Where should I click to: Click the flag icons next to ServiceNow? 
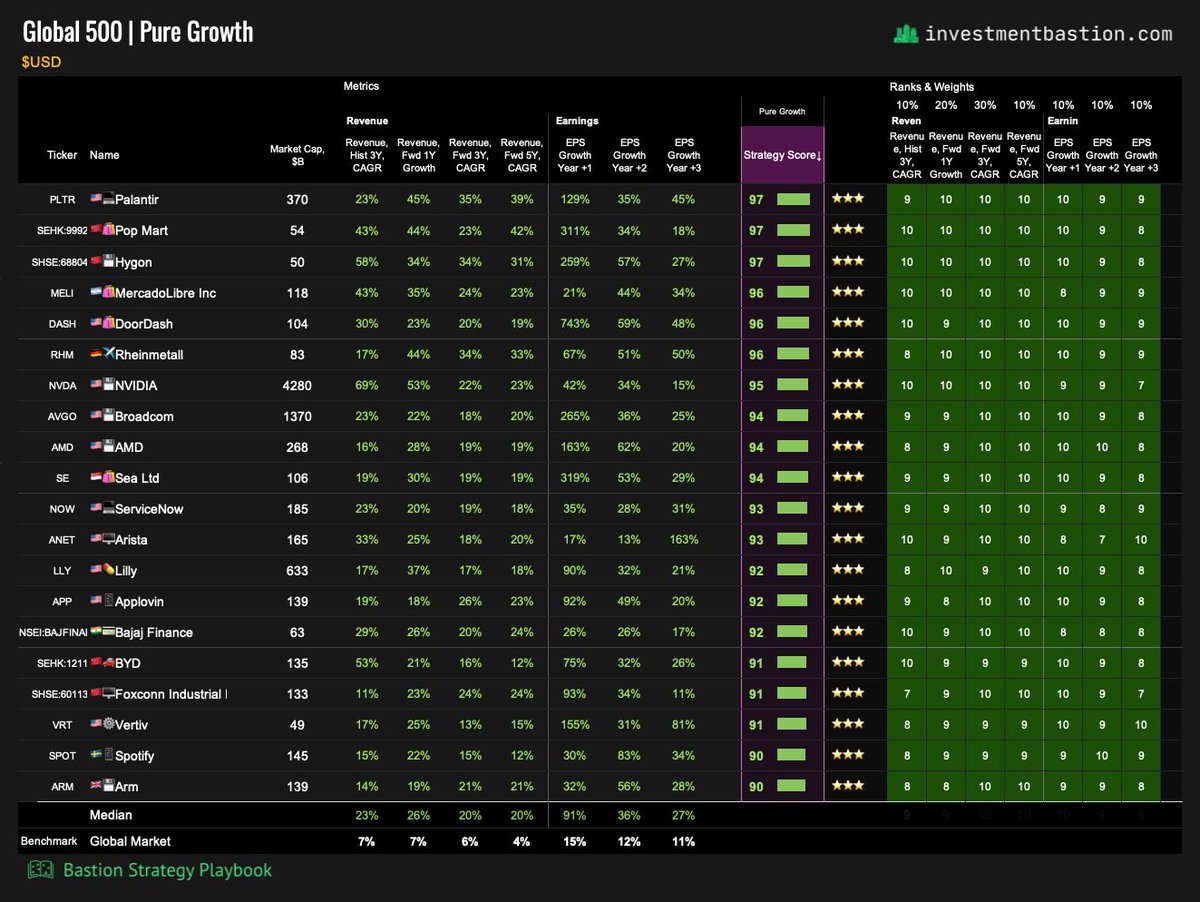102,509
